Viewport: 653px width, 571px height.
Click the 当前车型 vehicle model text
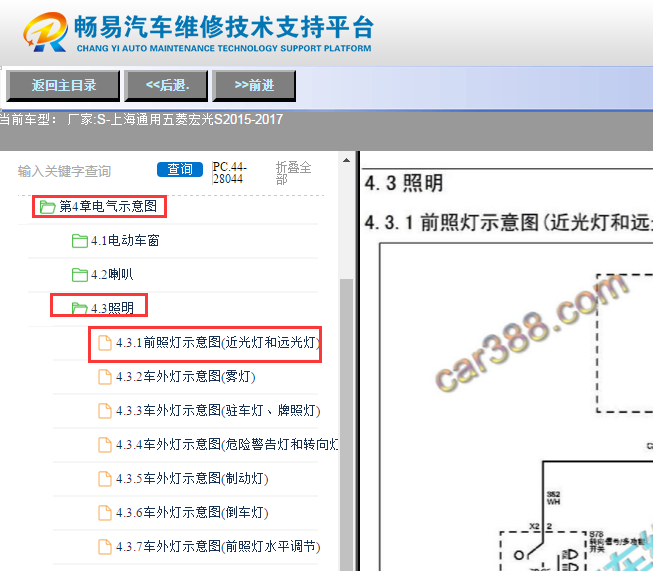141,120
